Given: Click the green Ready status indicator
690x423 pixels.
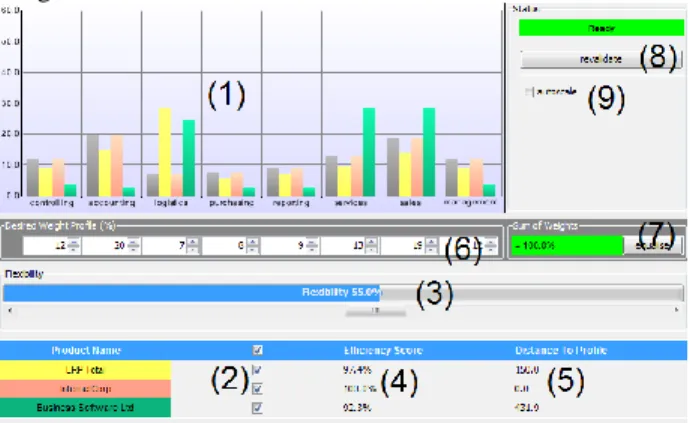Looking at the screenshot, I should click(601, 28).
